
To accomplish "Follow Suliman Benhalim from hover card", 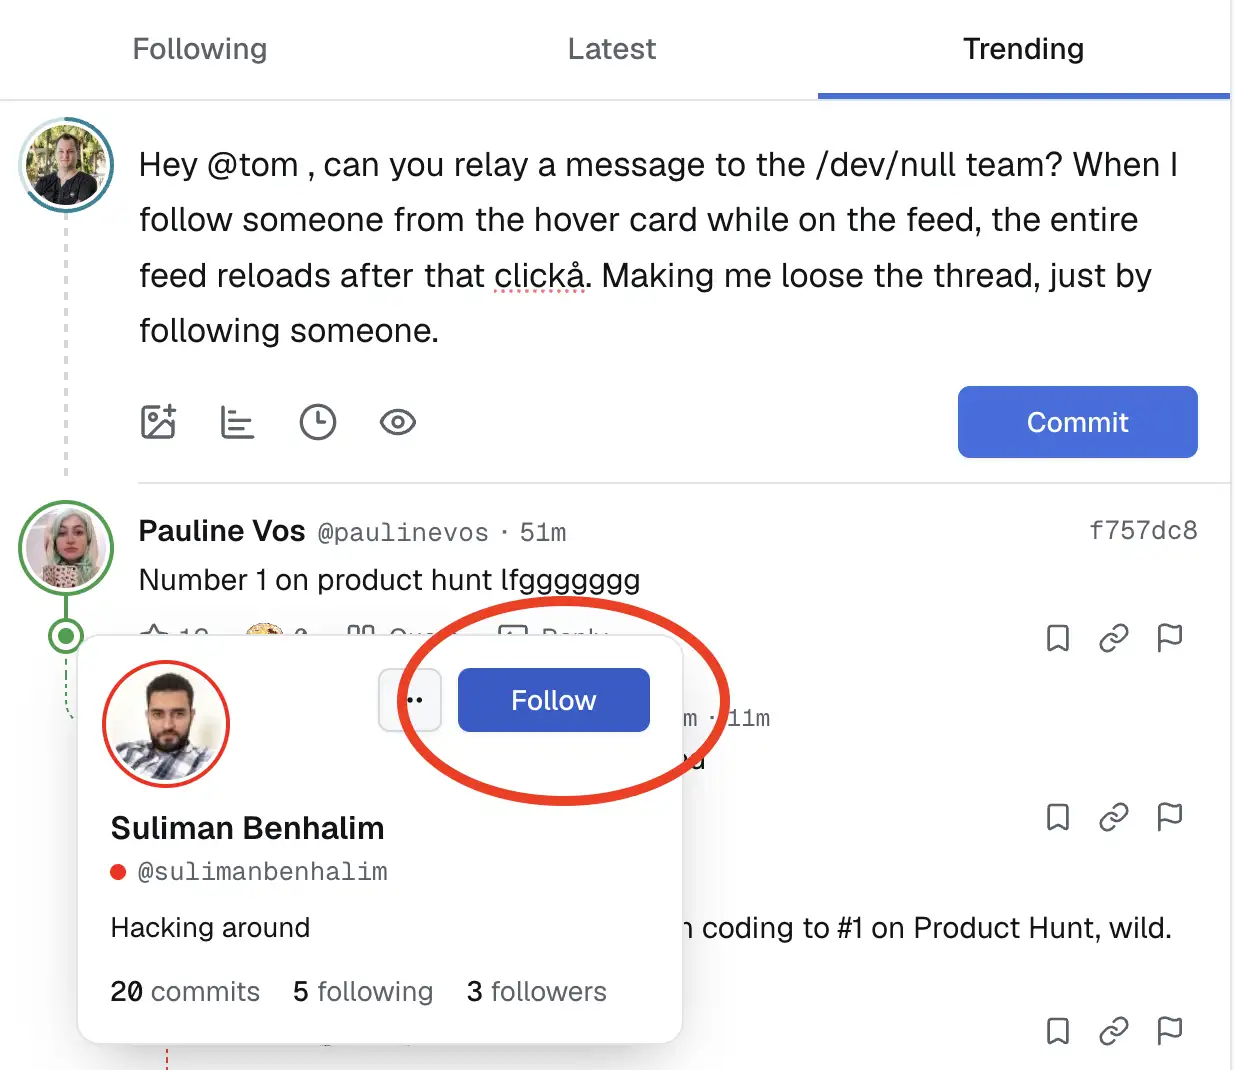I will [x=554, y=700].
